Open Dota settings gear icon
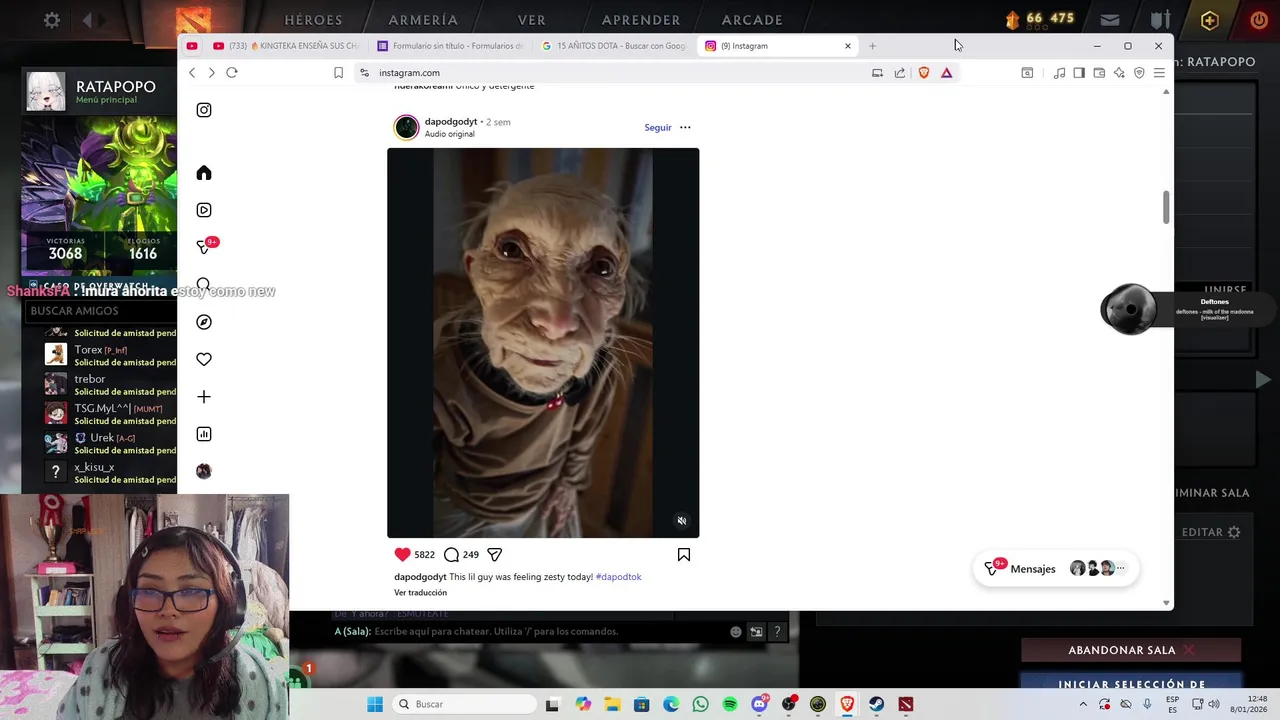Image resolution: width=1280 pixels, height=720 pixels. [52, 20]
